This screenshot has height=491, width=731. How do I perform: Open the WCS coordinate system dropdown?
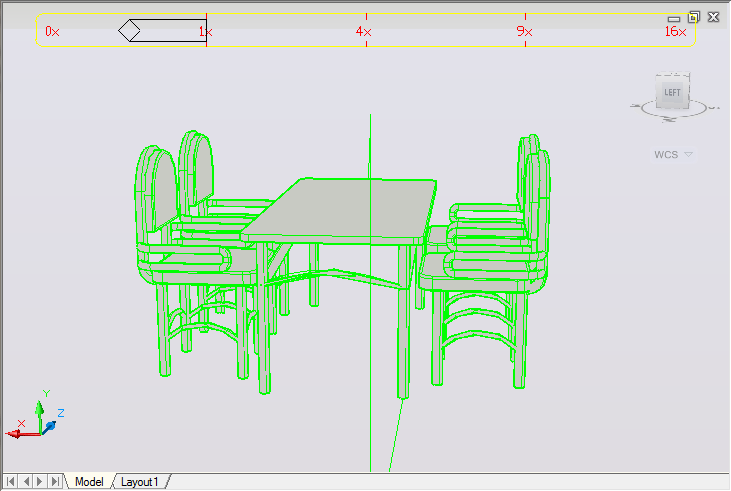tap(673, 155)
